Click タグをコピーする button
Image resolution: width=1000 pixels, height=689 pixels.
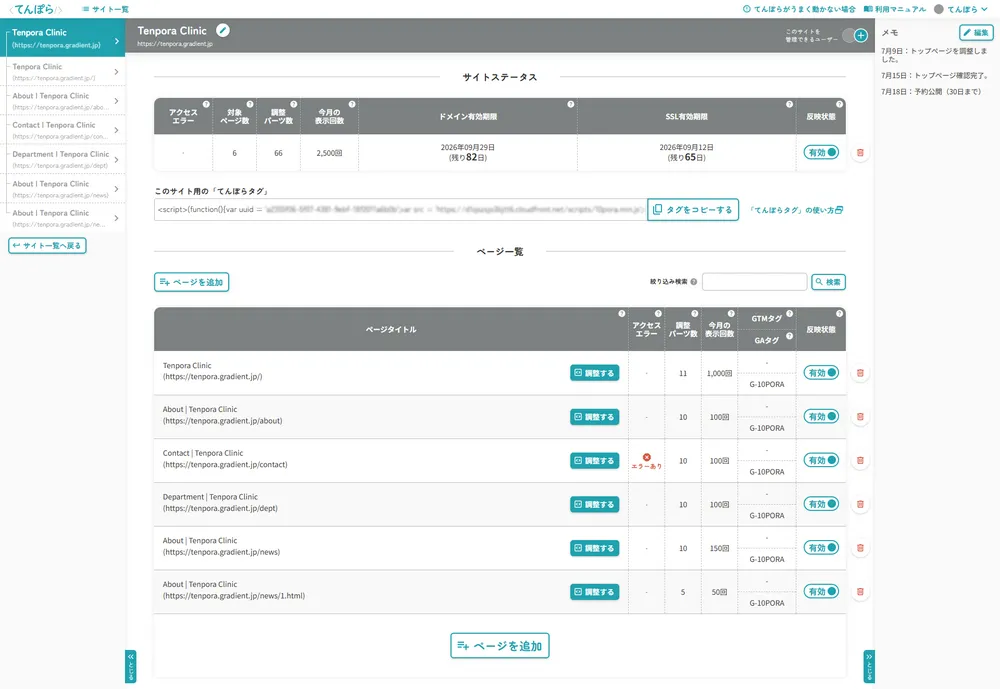(693, 209)
